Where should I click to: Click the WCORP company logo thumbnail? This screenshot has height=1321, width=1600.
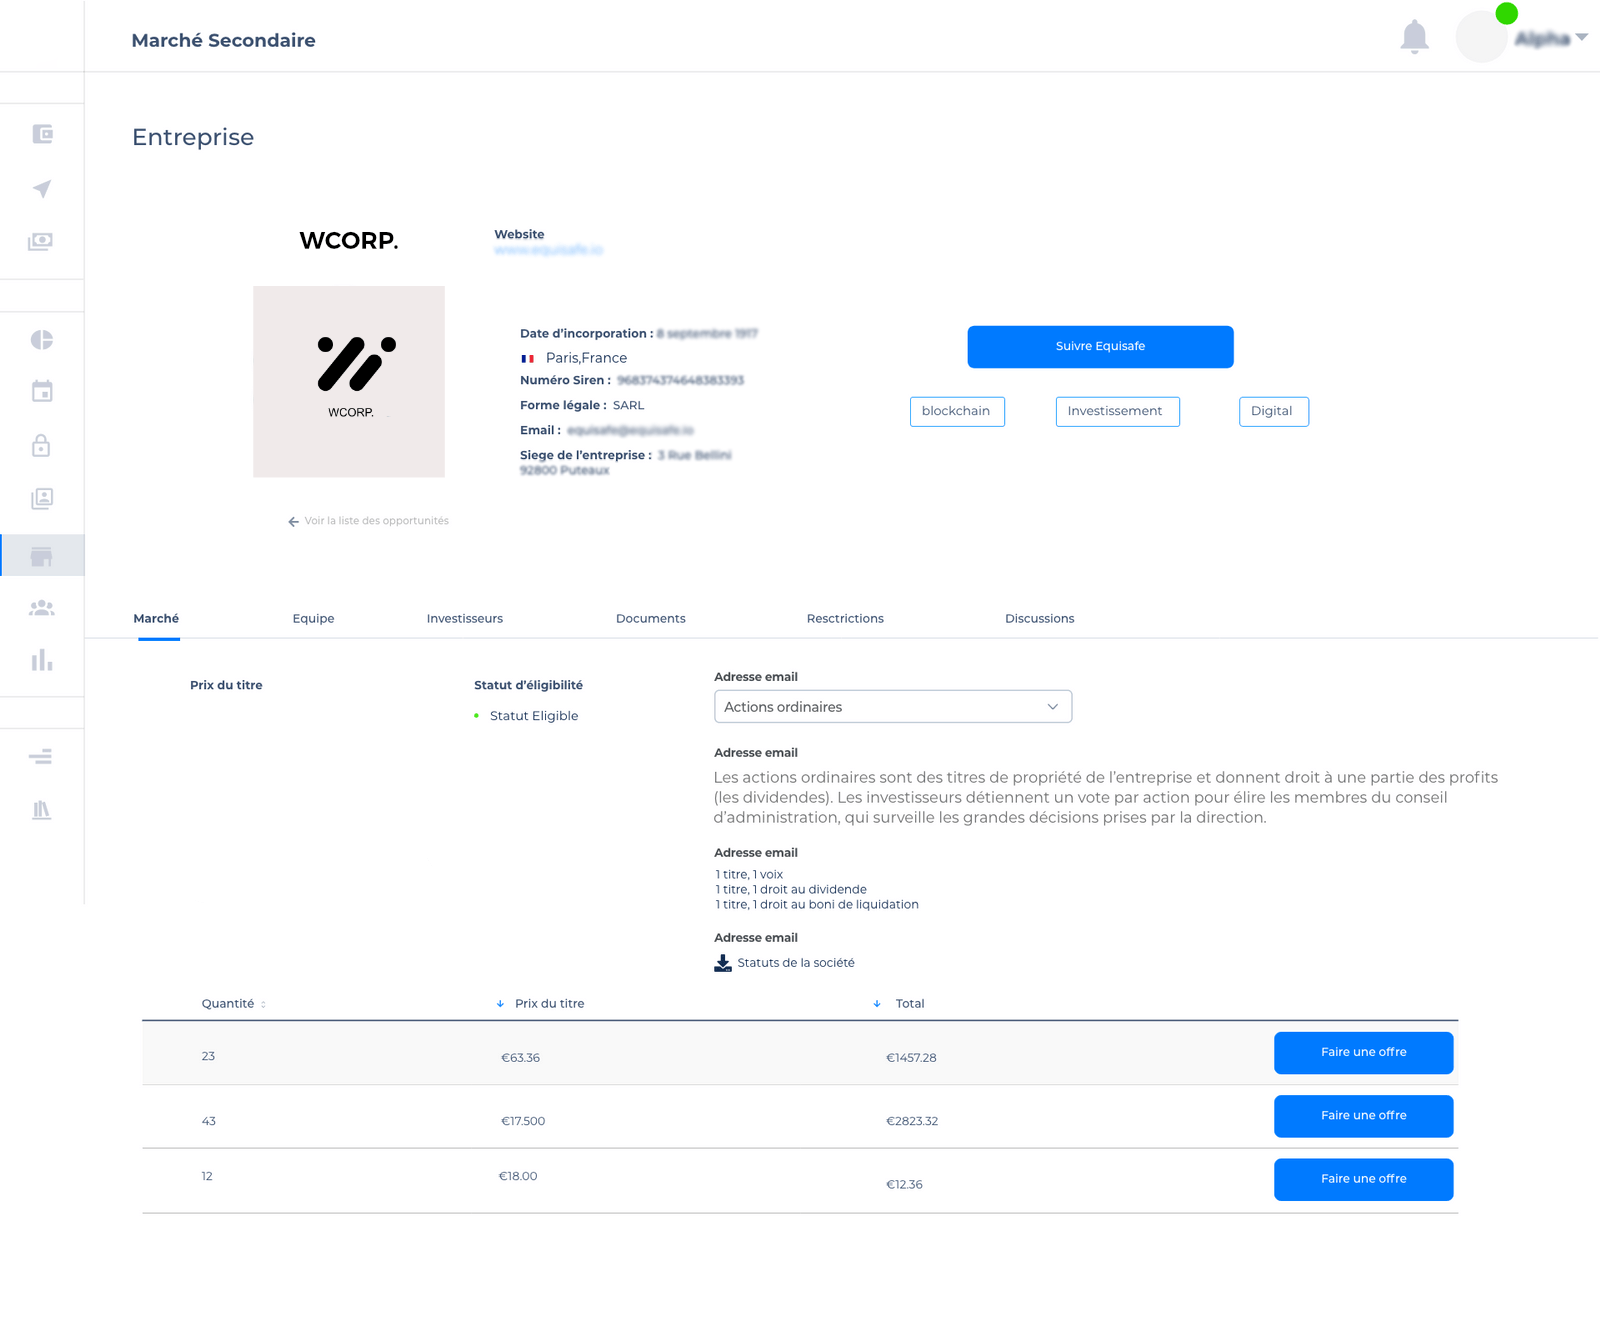[349, 381]
